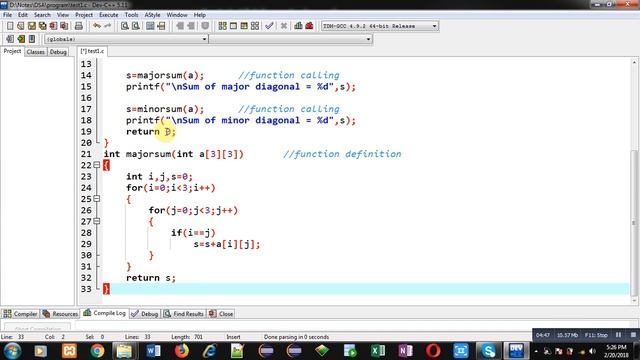The height and width of the screenshot is (360, 640).
Task: Open the Find Results bottom tab
Action: pos(184,314)
